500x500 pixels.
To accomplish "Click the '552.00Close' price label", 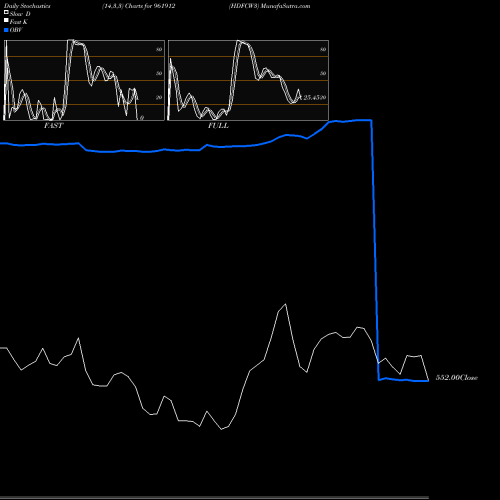I will pyautogui.click(x=457, y=378).
